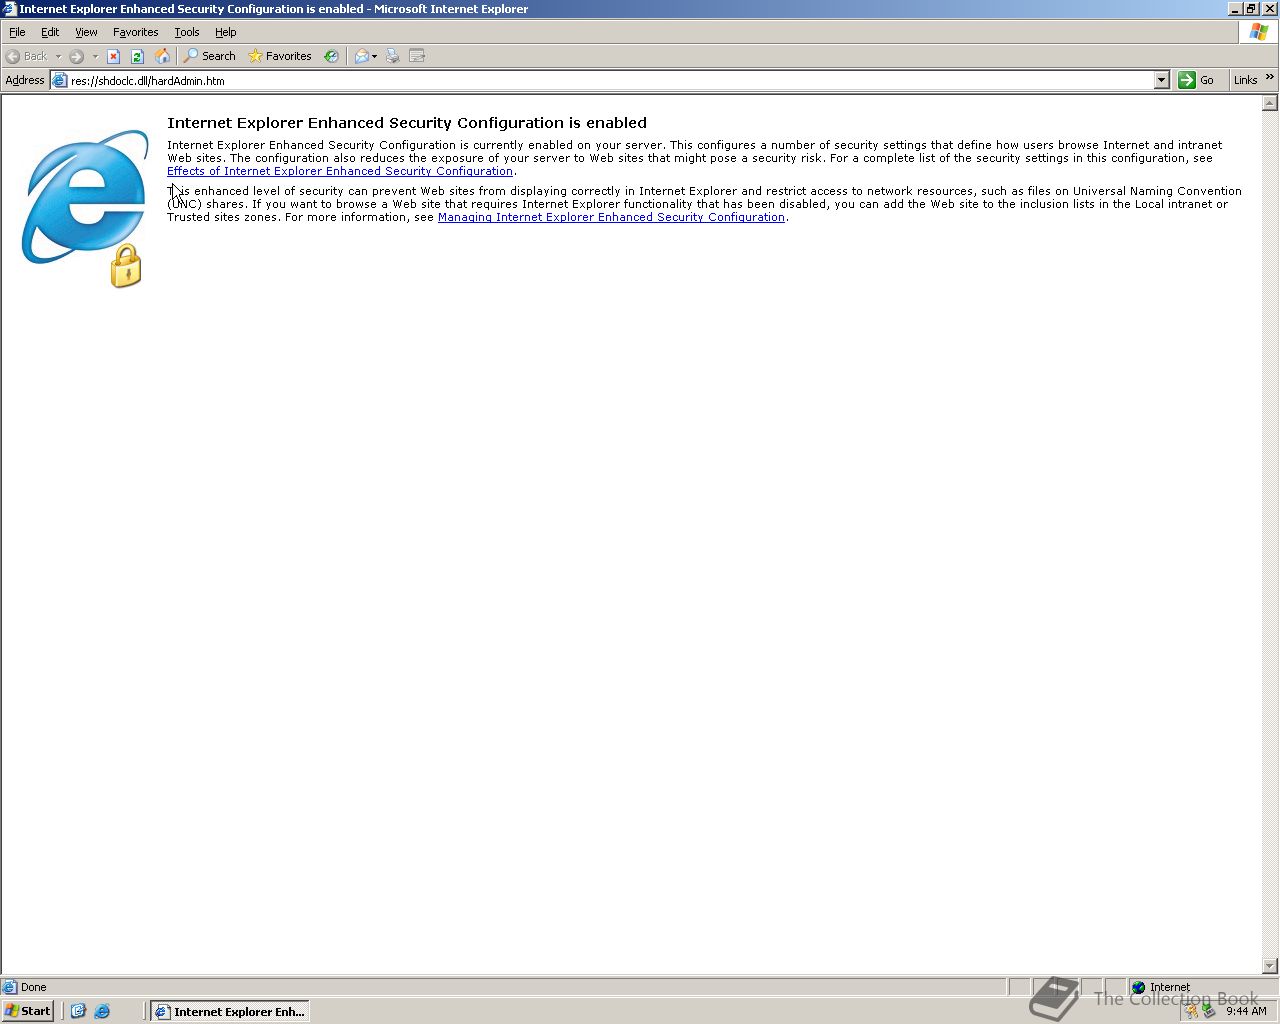The width and height of the screenshot is (1280, 1024).
Task: Click the Internet Explorer logo with padlock
Action: (86, 209)
